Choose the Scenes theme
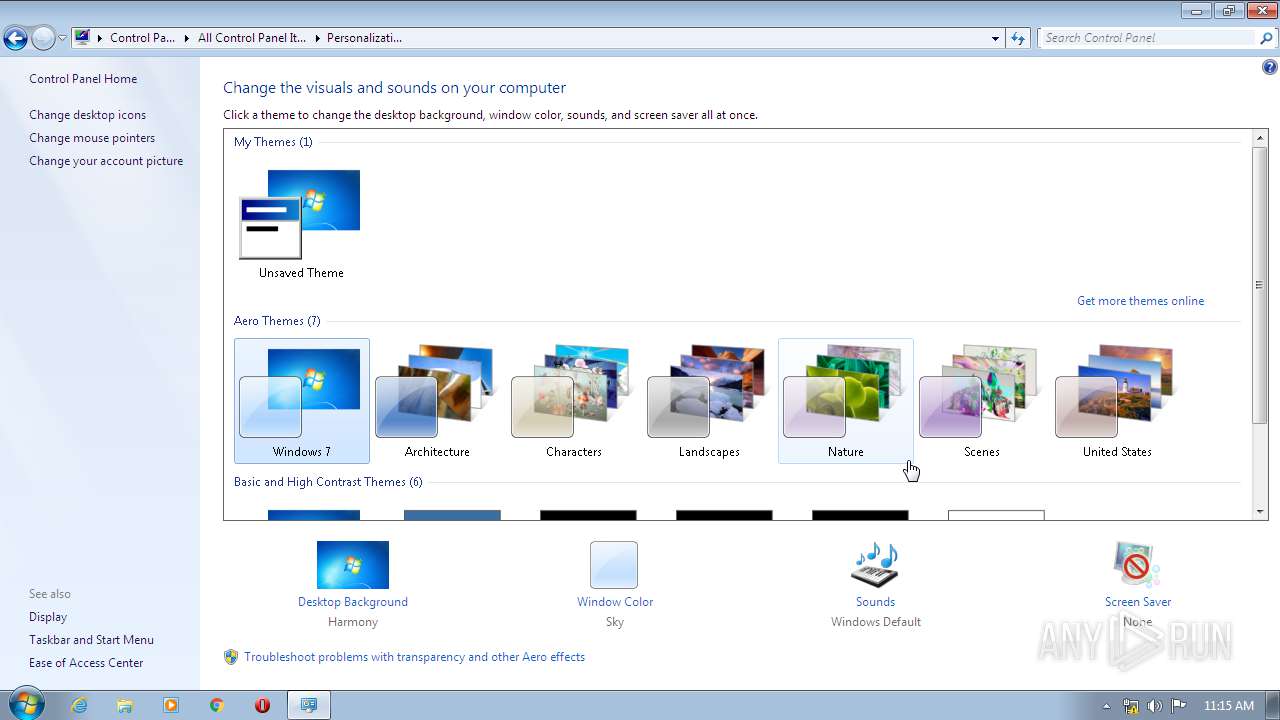Viewport: 1280px width, 720px height. [981, 401]
